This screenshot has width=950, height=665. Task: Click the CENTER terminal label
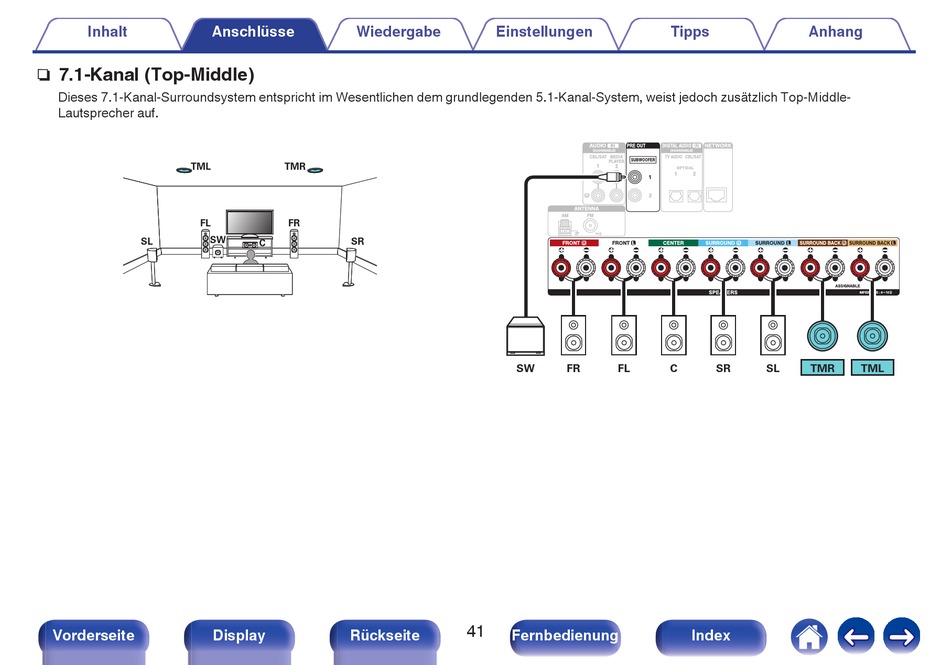[673, 243]
